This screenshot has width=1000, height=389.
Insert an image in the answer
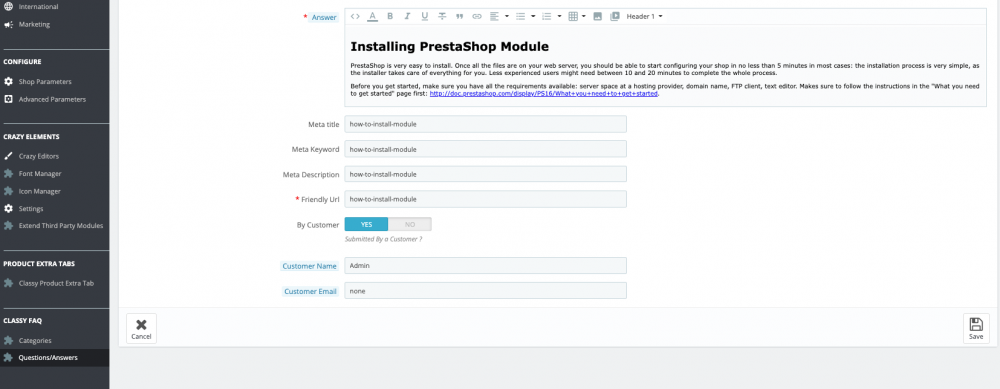(x=598, y=17)
